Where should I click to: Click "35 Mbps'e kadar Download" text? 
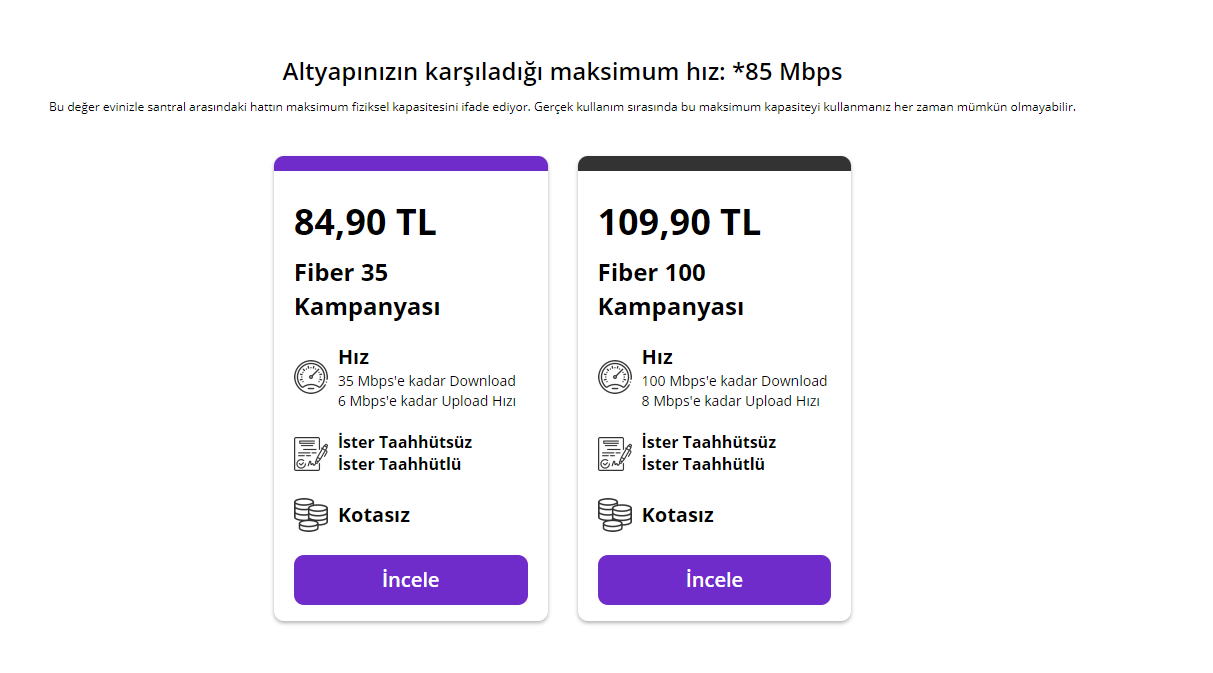click(427, 381)
